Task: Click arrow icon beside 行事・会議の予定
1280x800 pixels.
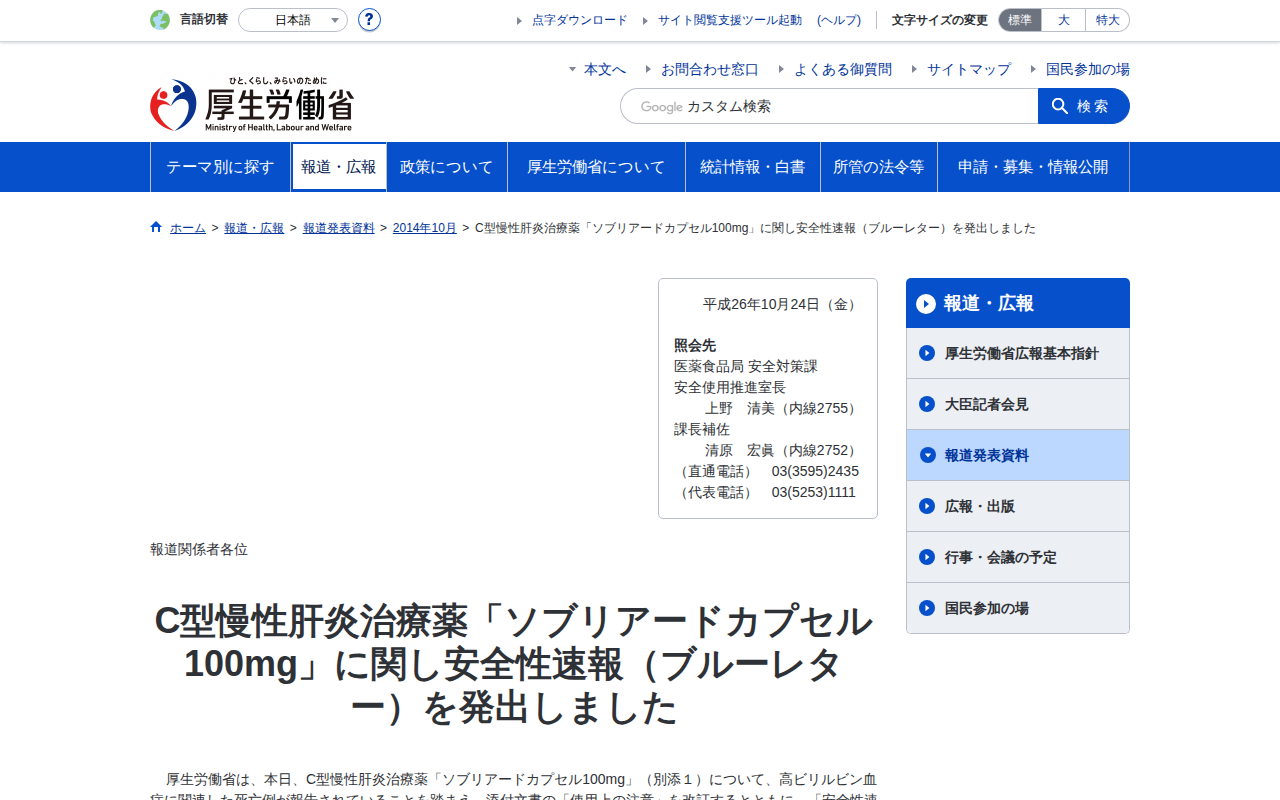Action: (927, 557)
